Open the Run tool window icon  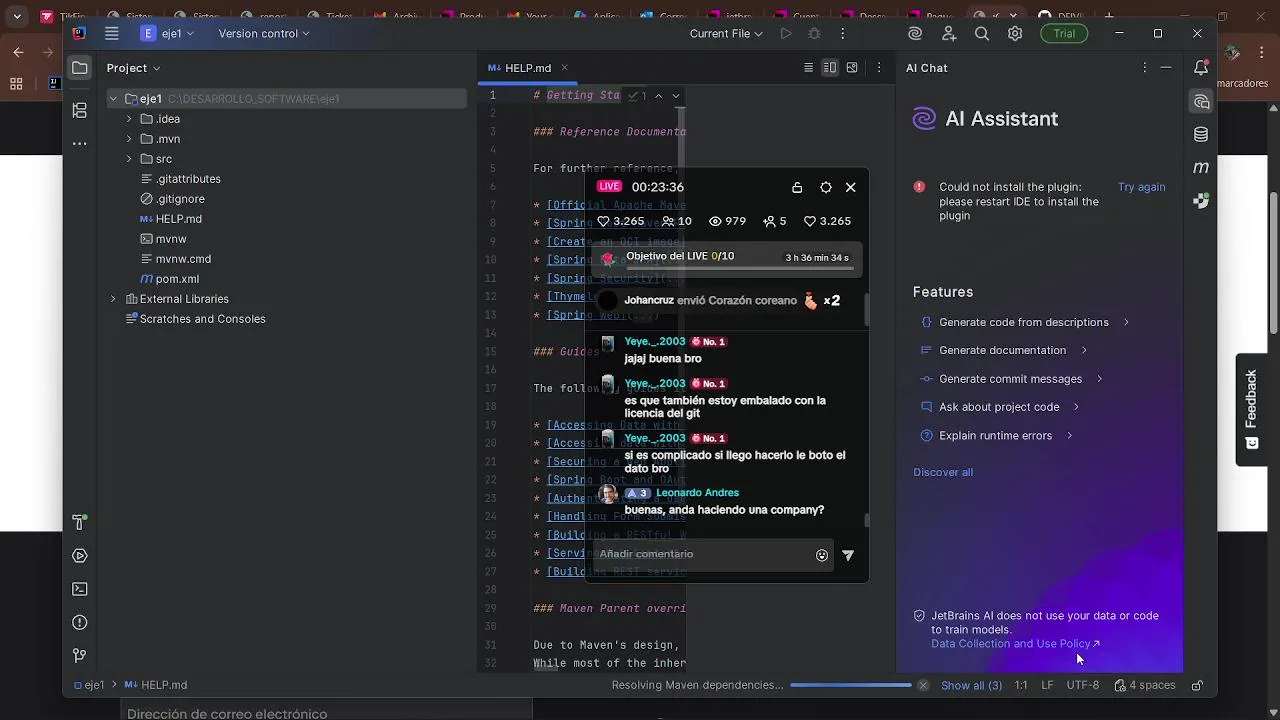click(x=80, y=556)
